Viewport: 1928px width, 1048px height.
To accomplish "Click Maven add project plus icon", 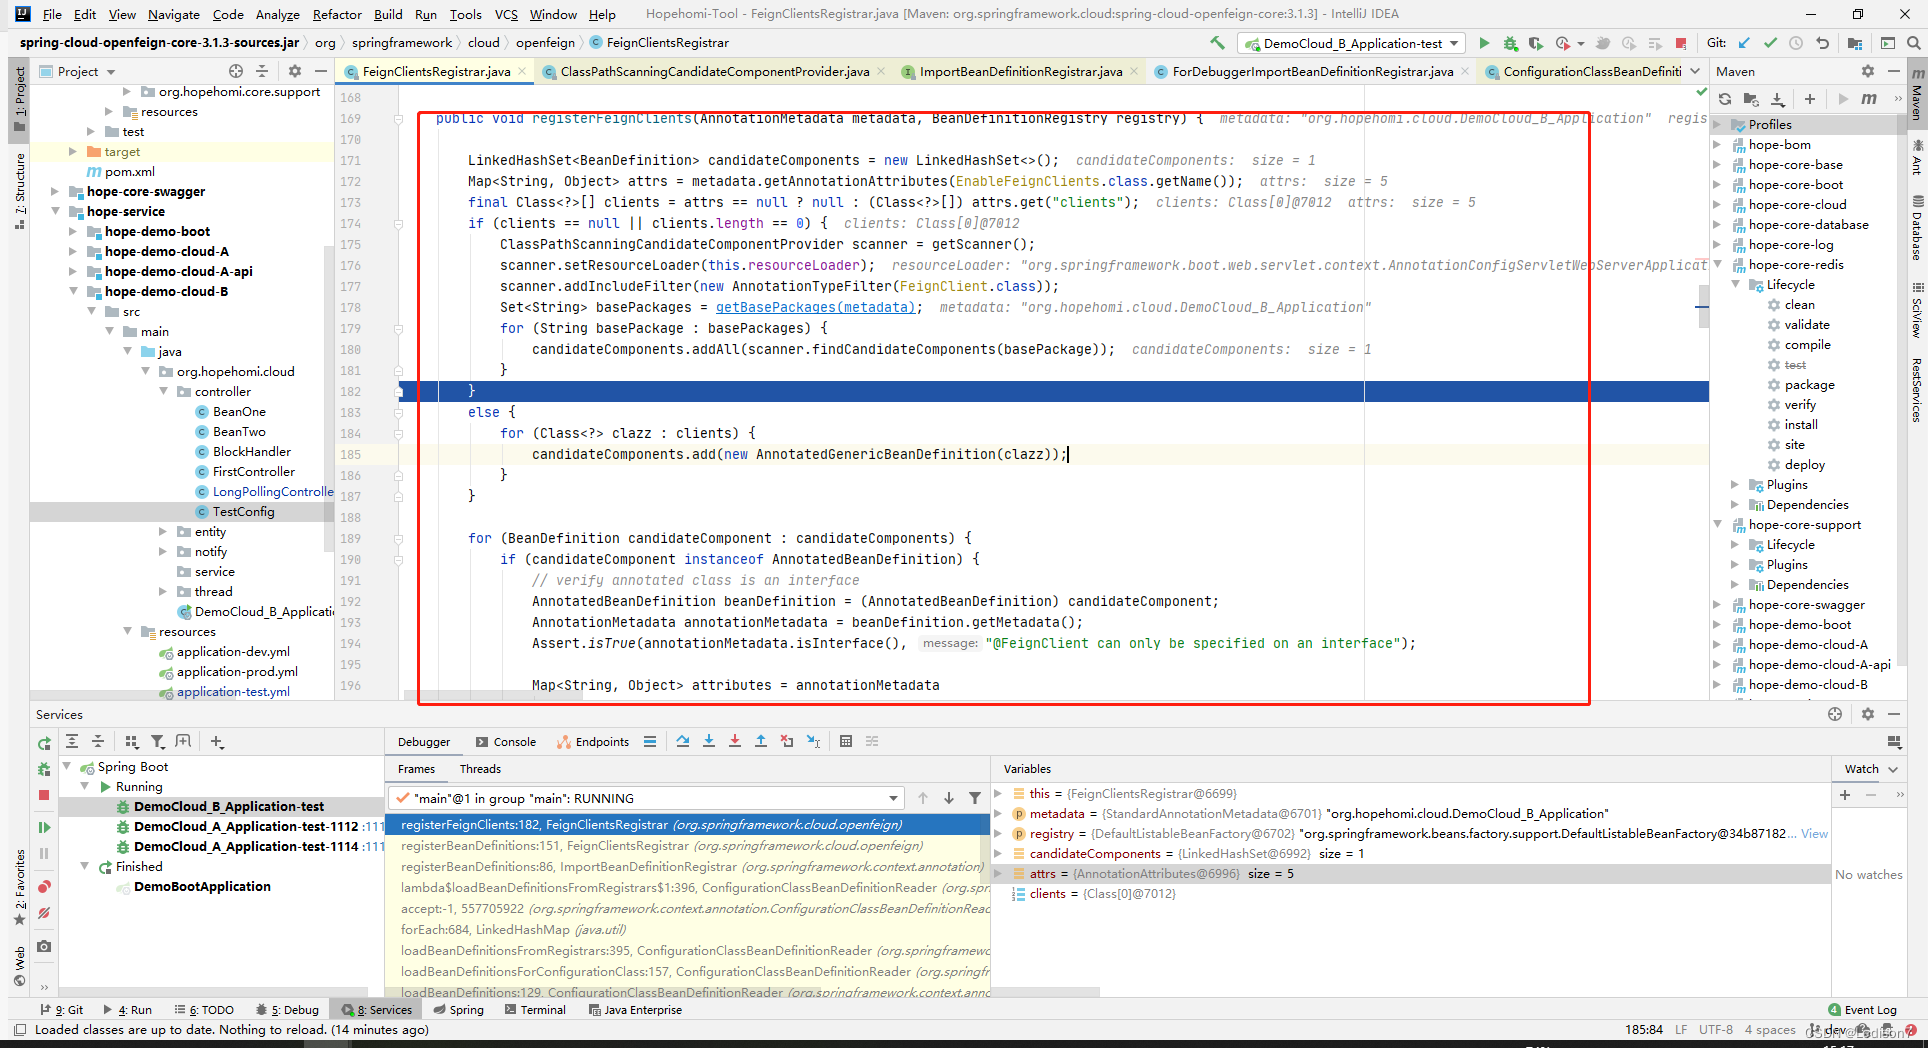I will point(1810,99).
